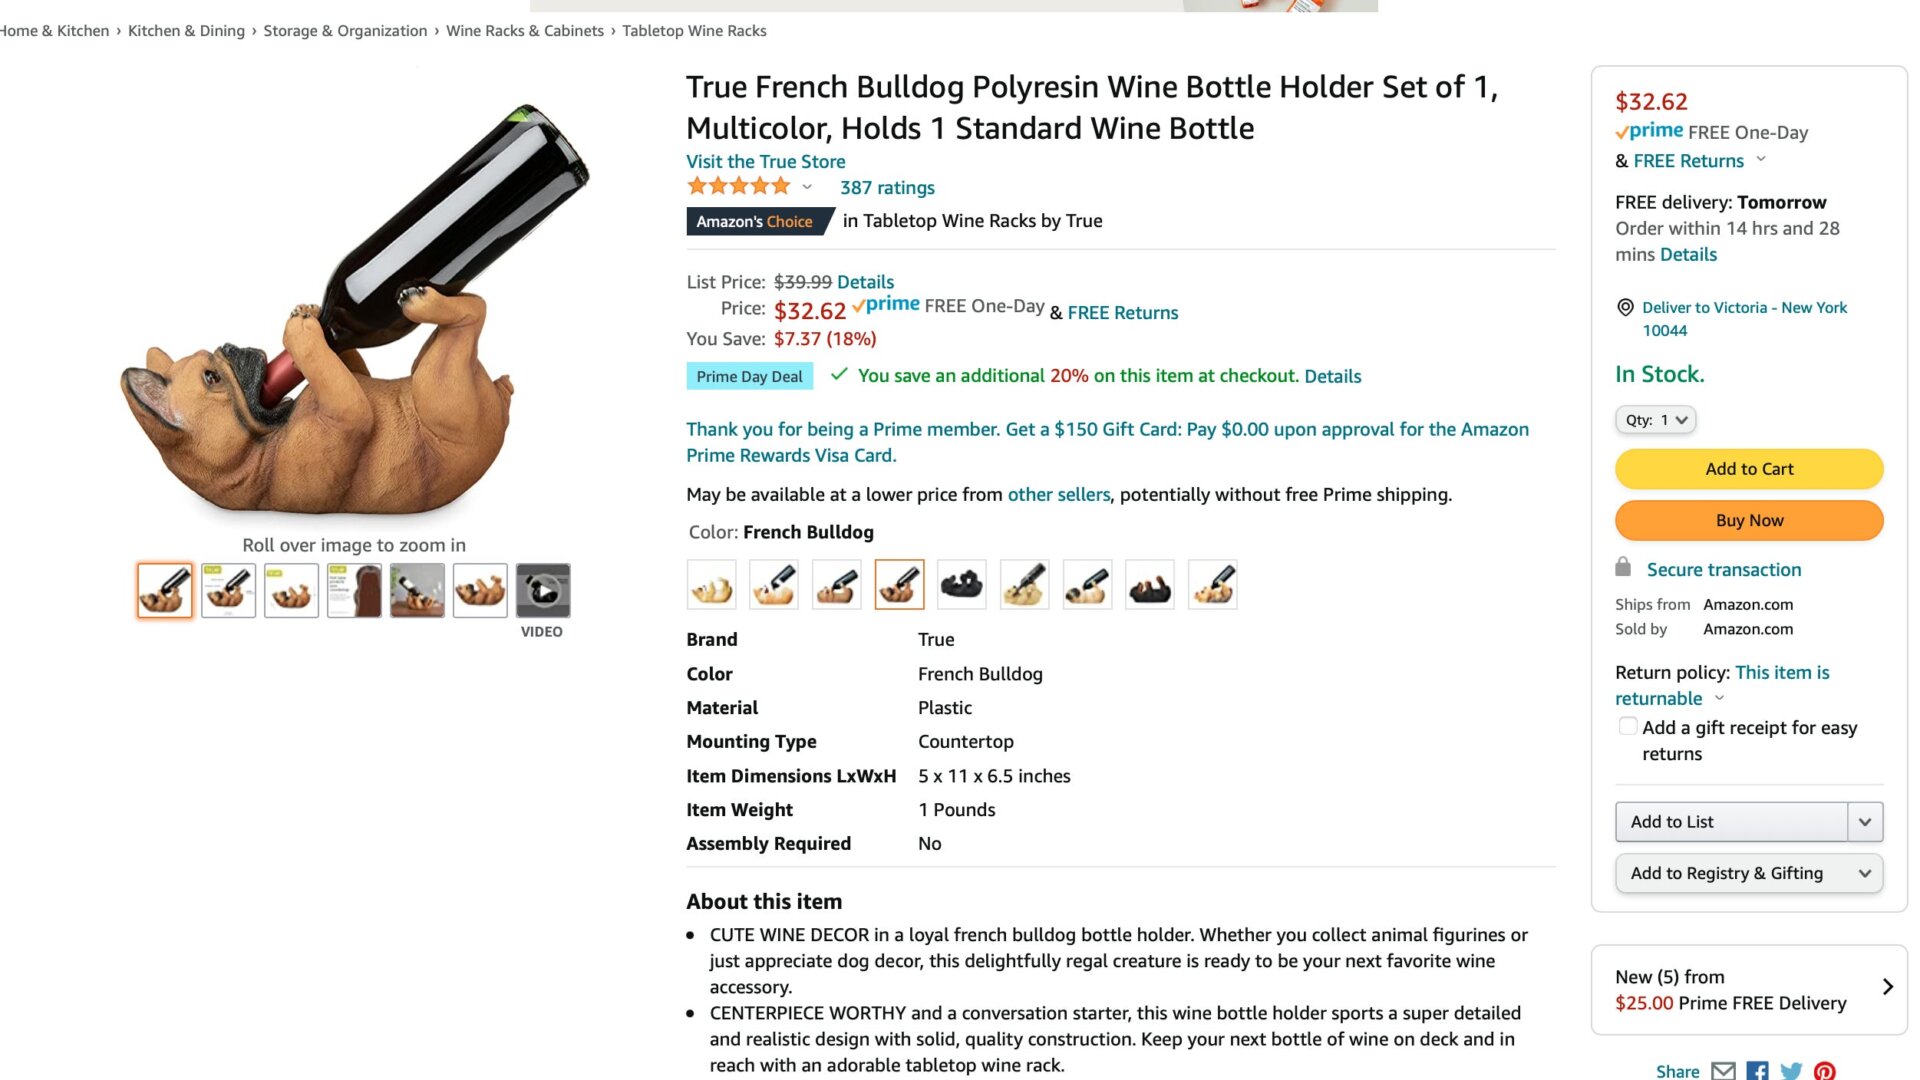Screen dimensions: 1920x1080
Task: Visit the True Store
Action: (765, 161)
